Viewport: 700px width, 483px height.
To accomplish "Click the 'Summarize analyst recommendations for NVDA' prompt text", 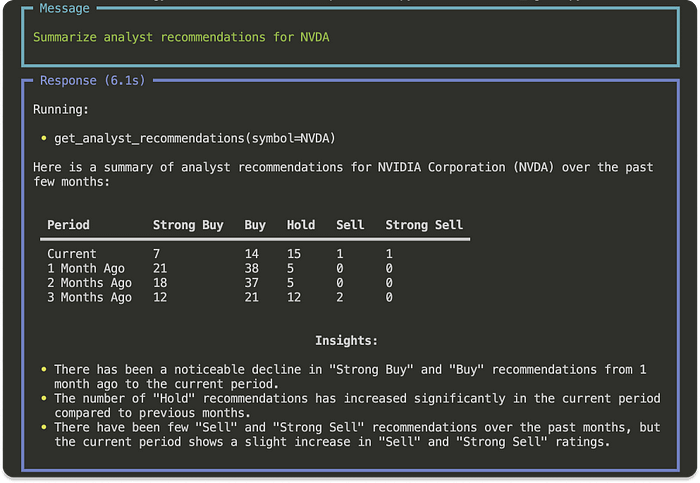I will point(181,37).
